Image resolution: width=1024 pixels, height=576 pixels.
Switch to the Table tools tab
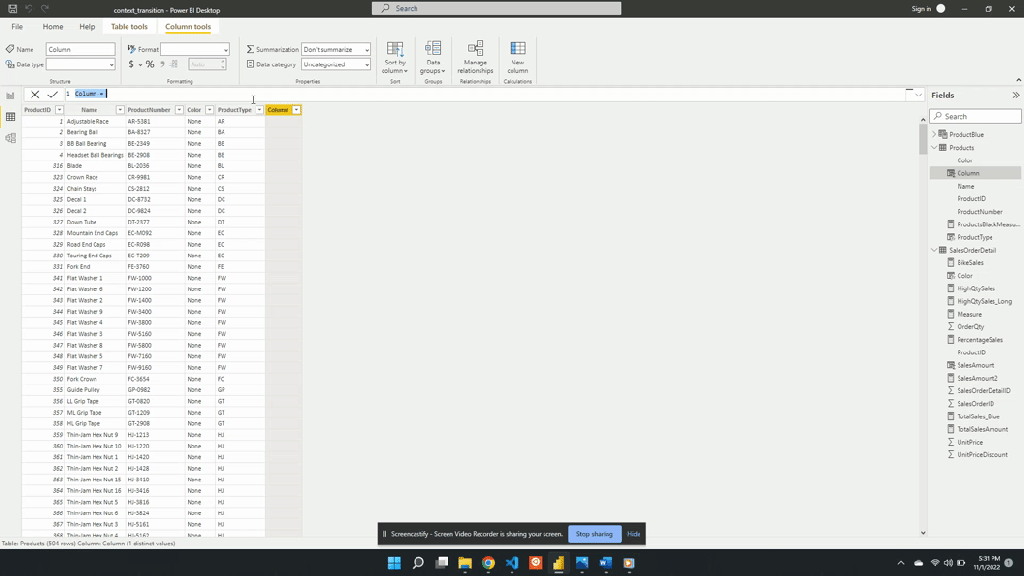pos(129,27)
